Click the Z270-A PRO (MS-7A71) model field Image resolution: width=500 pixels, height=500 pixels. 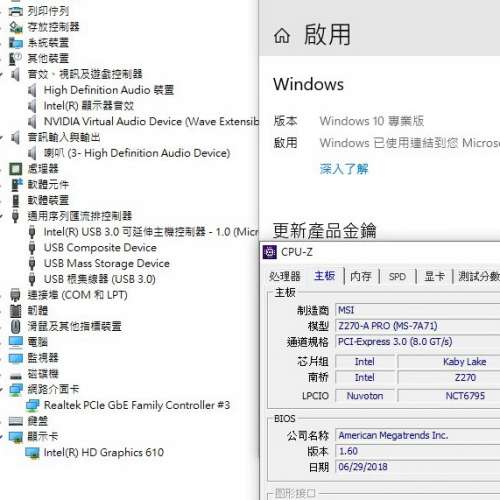(418, 326)
